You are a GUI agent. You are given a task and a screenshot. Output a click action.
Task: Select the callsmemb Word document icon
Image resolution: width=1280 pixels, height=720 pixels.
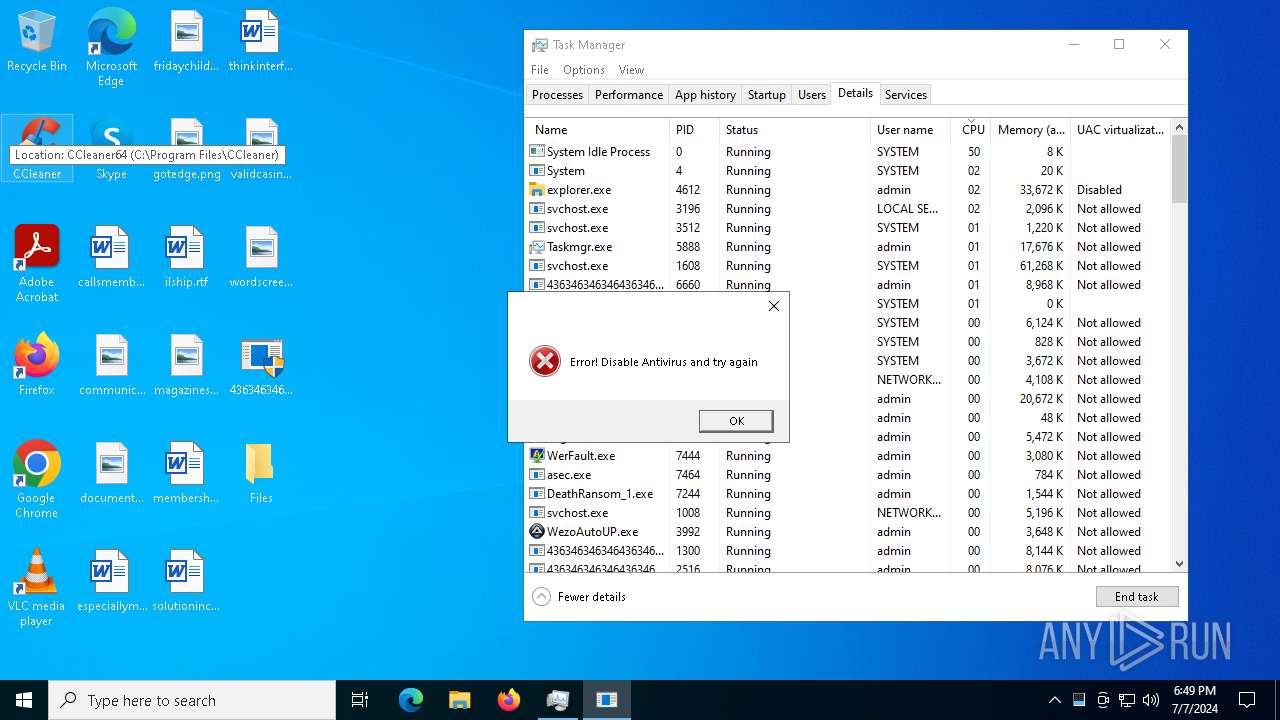point(111,257)
